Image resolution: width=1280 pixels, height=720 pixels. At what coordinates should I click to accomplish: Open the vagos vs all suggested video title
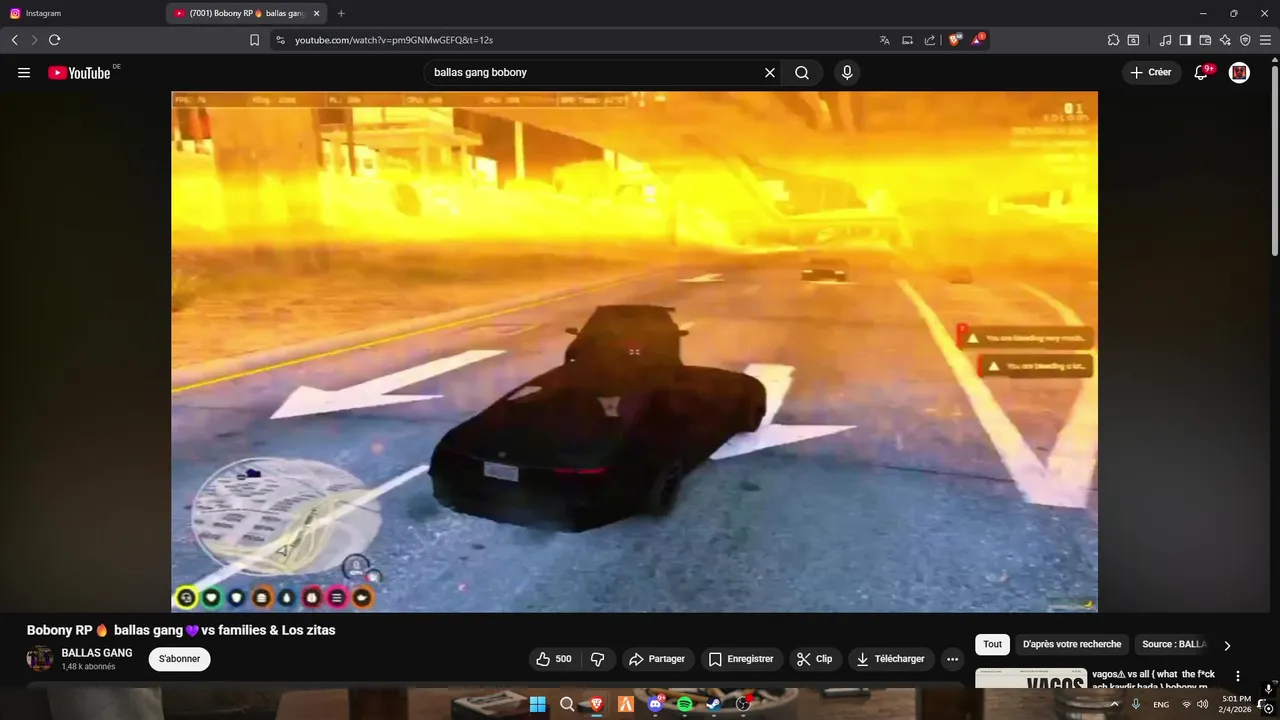click(1153, 680)
